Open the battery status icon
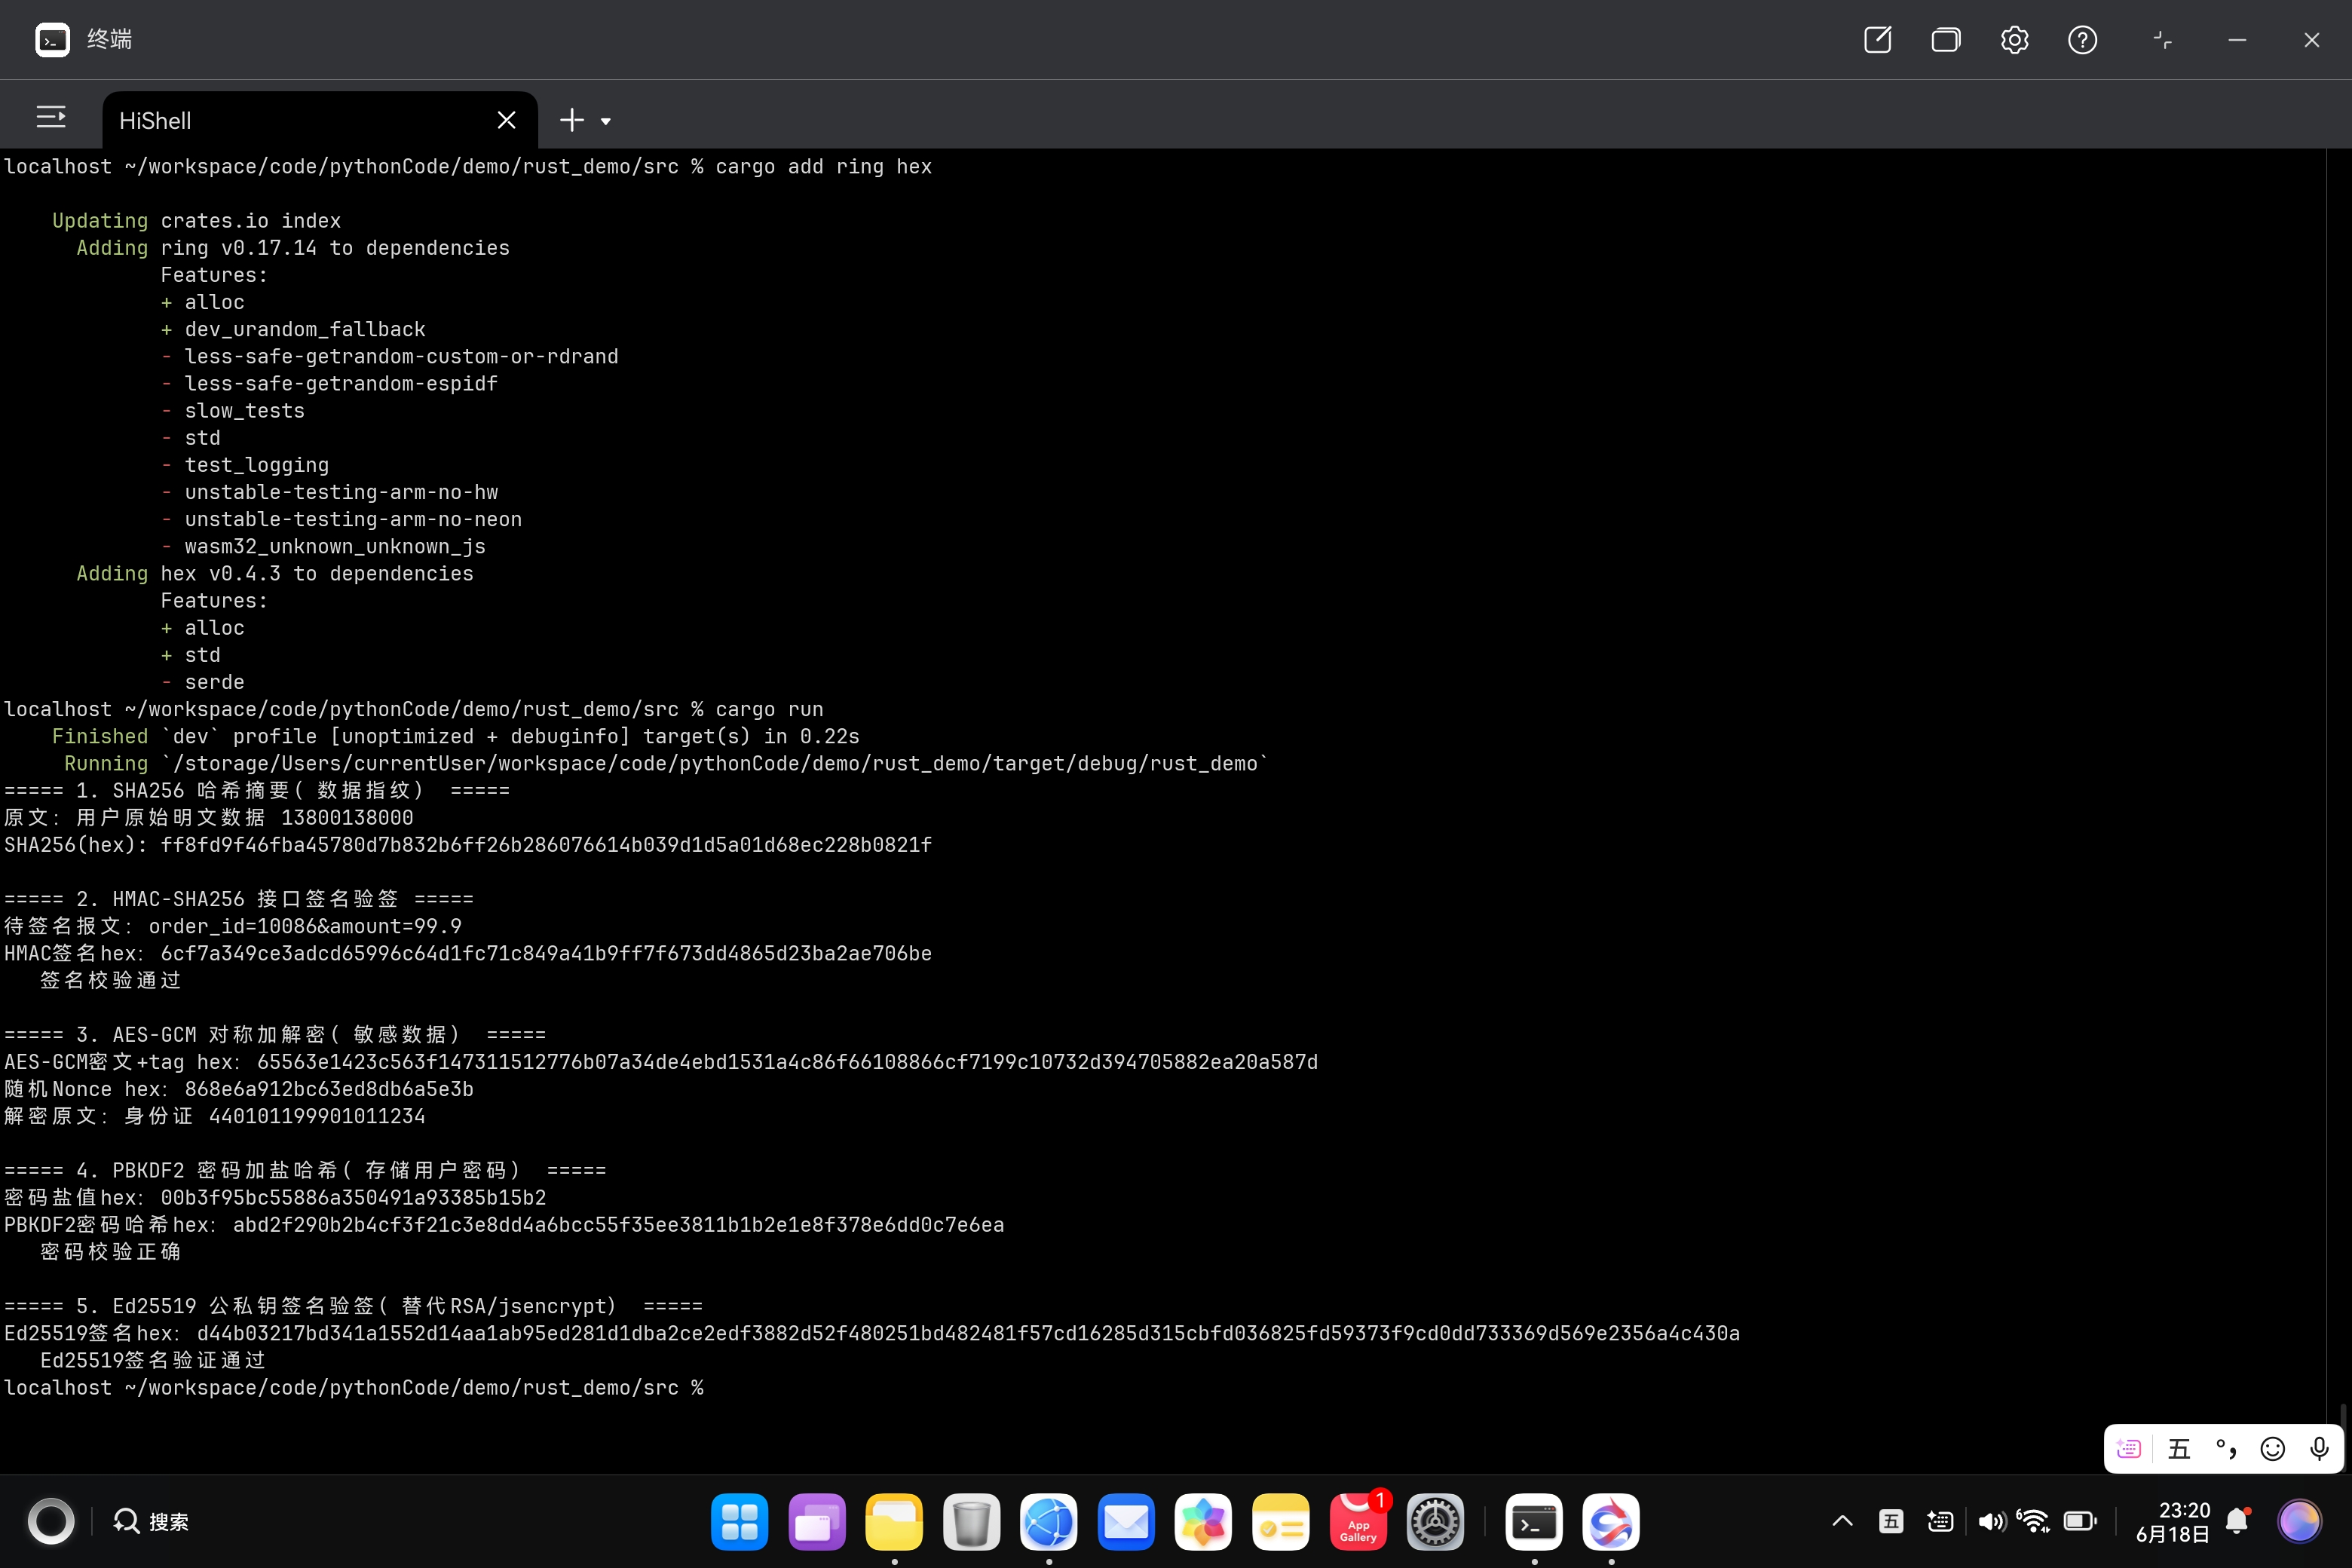This screenshot has height=1568, width=2352. [2080, 1521]
